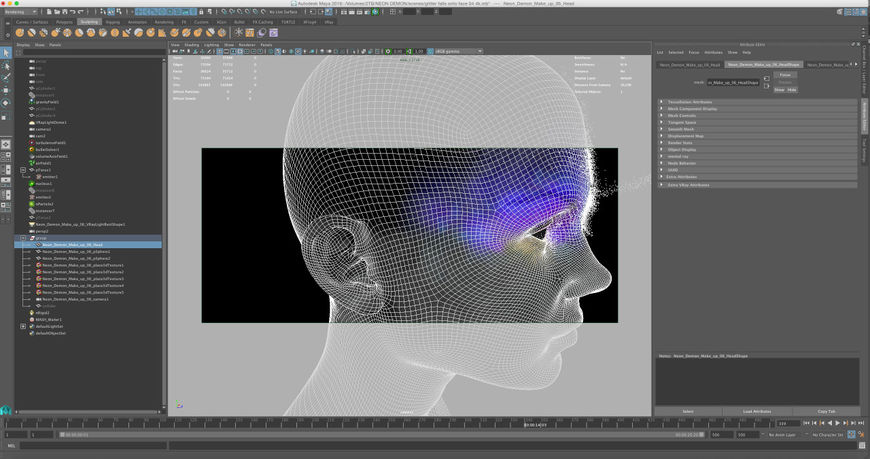The width and height of the screenshot is (870, 459).
Task: Click the mesh name input field
Action: (733, 82)
